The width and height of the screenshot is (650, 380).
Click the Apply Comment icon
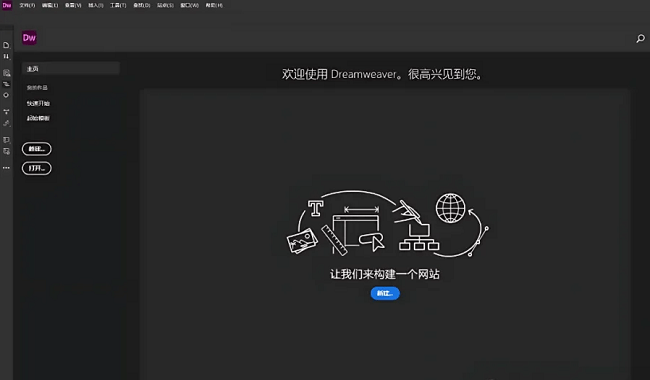pos(6,140)
